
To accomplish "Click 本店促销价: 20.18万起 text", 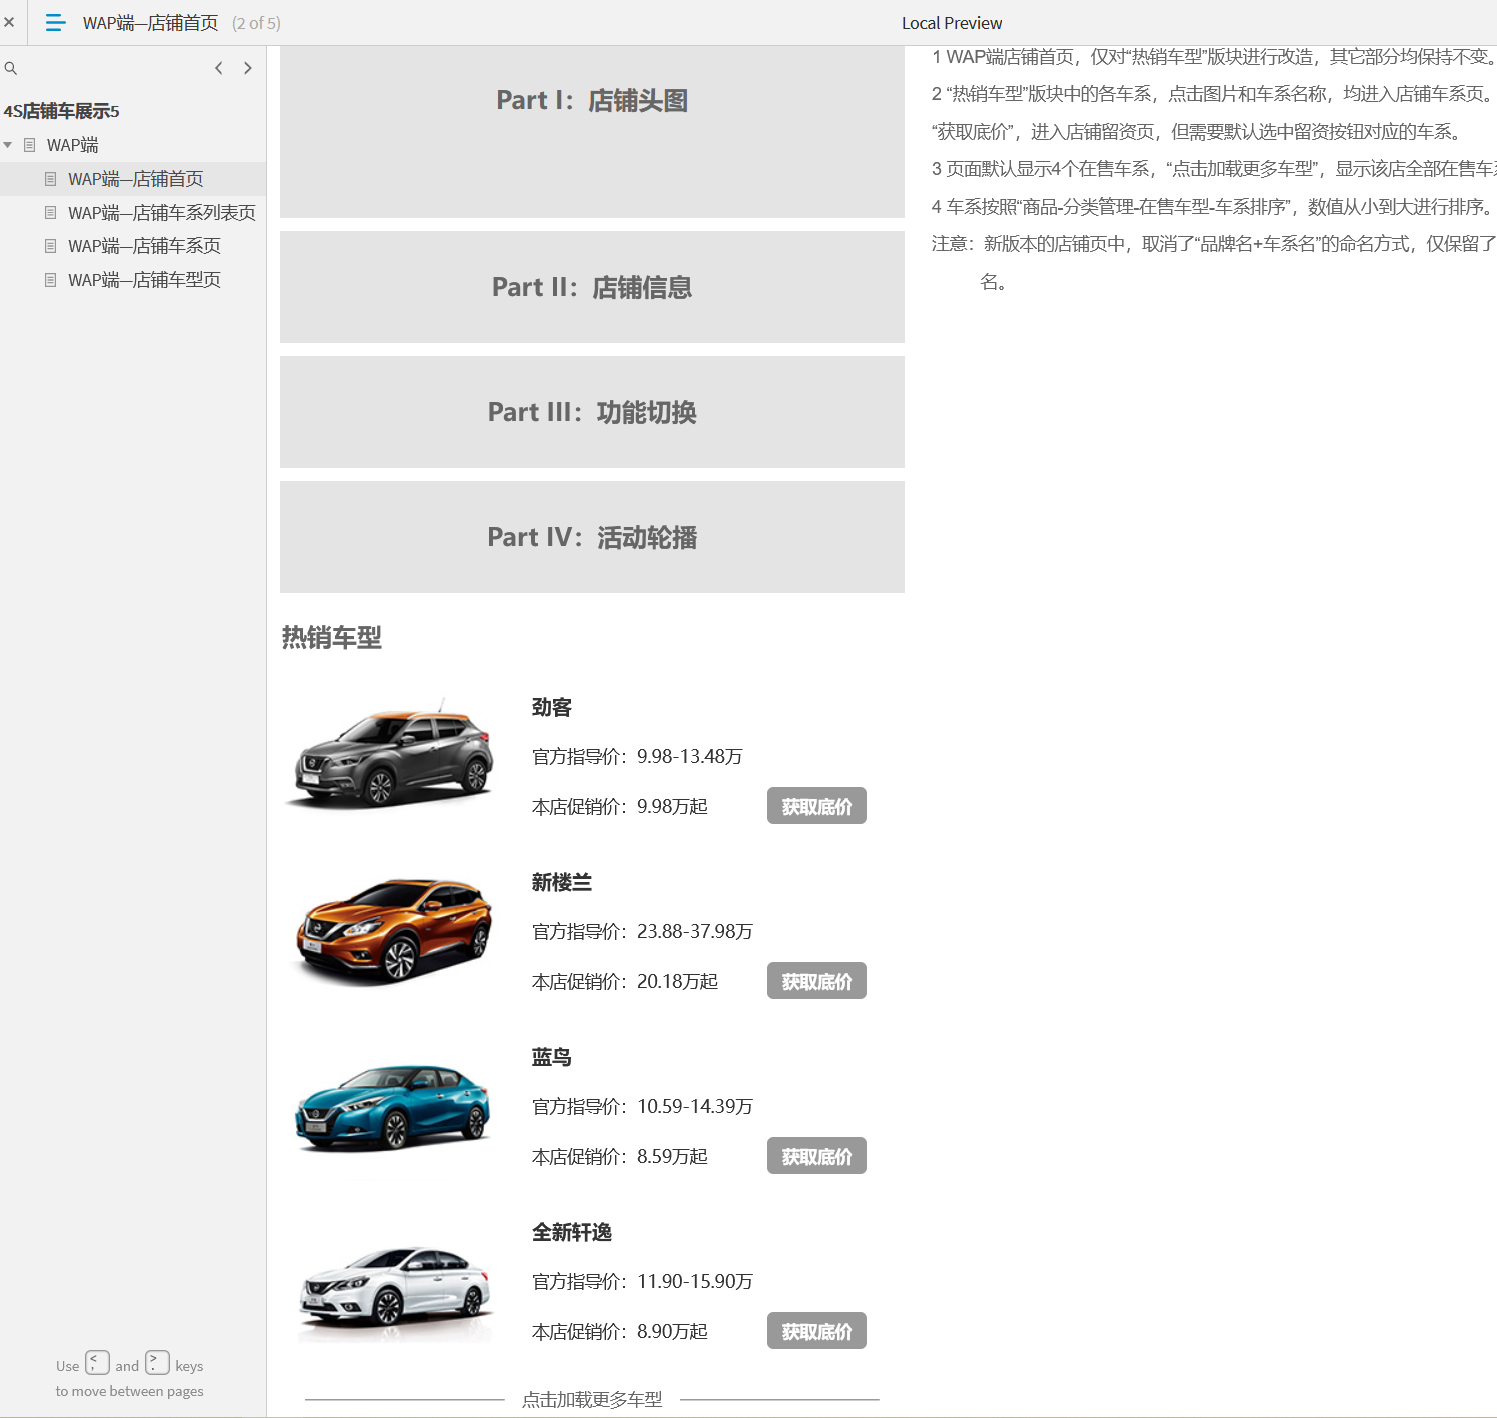I will [x=625, y=981].
